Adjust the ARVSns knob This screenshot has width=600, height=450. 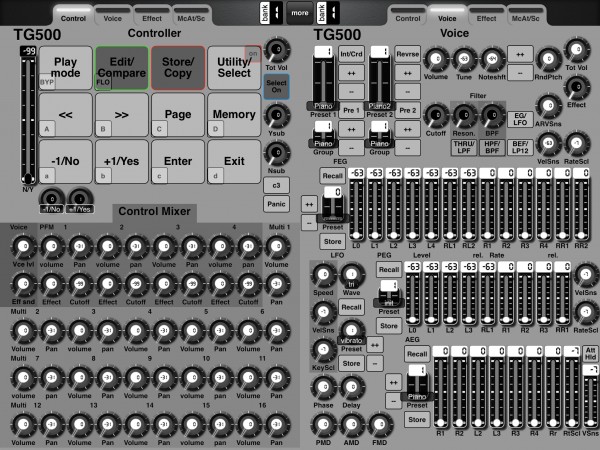(x=548, y=106)
